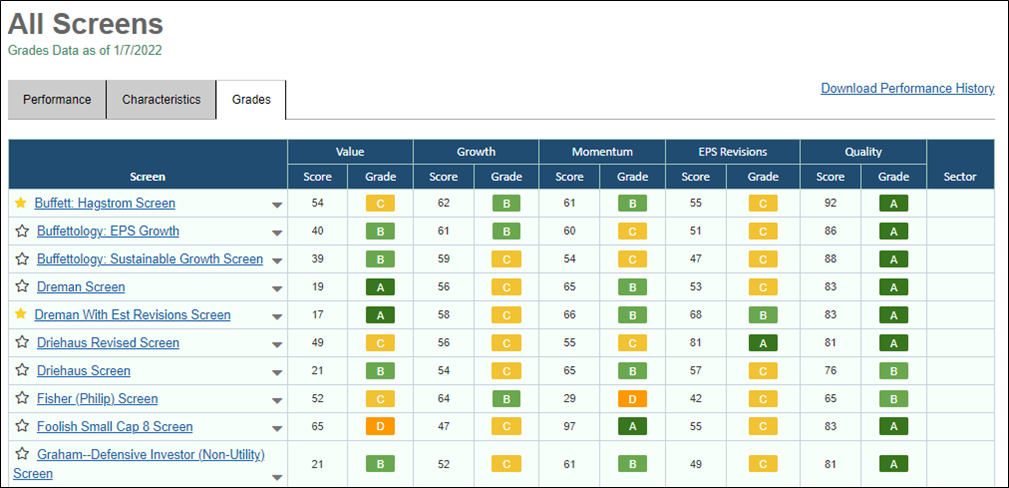The height and width of the screenshot is (488, 1009).
Task: Switch to the Performance tab
Action: (57, 100)
